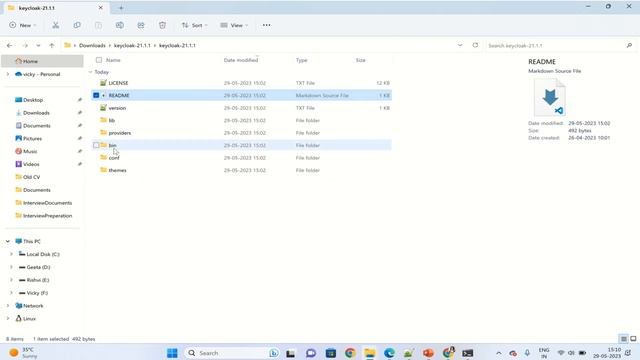The width and height of the screenshot is (640, 360).
Task: Open Windows Start menu
Action: pos(172,353)
